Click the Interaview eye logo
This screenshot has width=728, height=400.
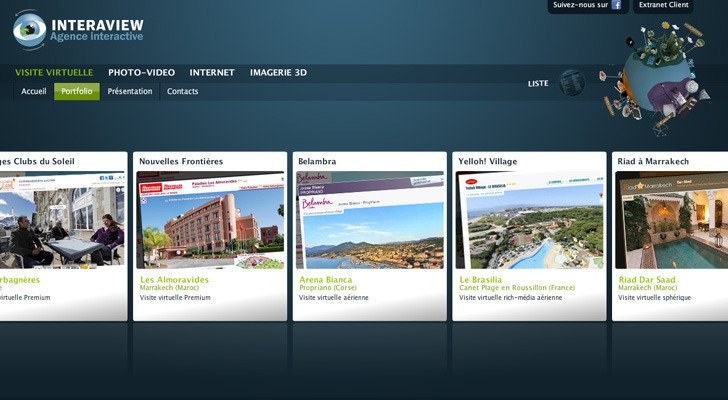pyautogui.click(x=29, y=28)
